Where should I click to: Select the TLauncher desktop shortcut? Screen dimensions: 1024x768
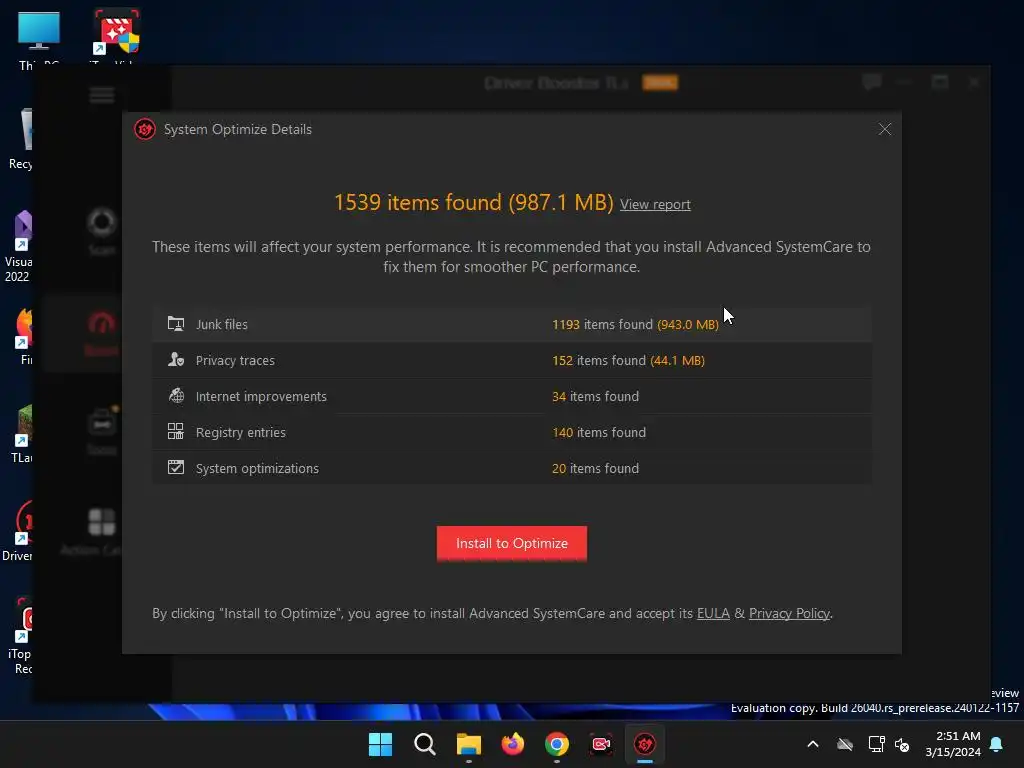(22, 434)
